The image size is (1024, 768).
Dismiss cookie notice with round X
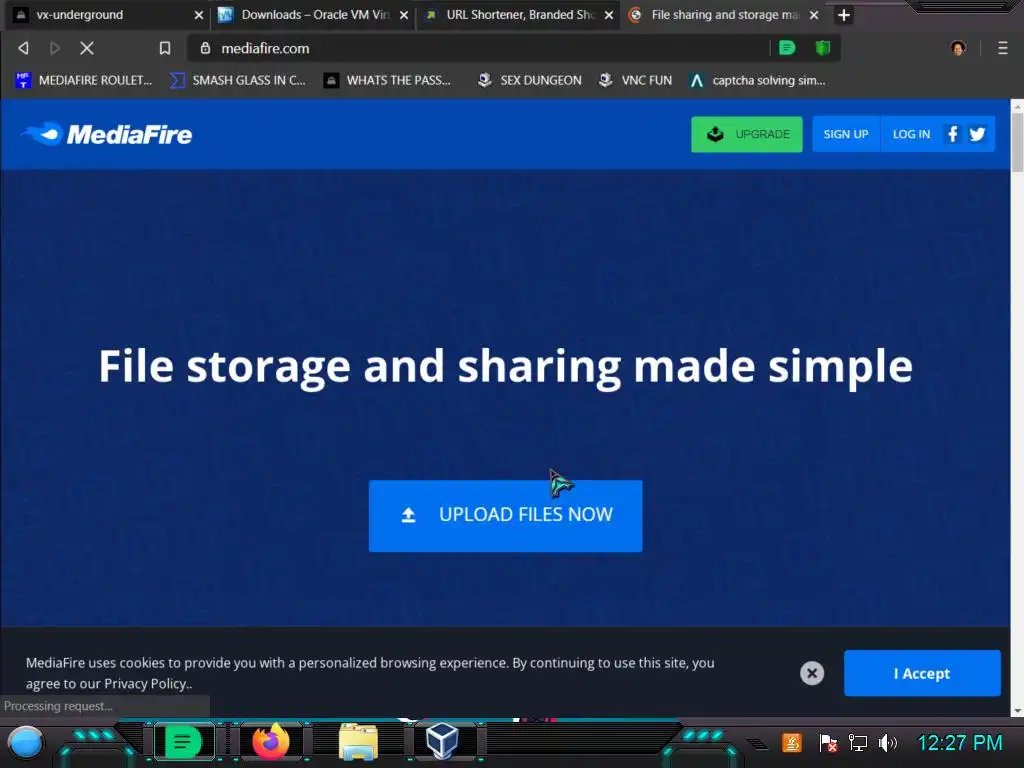[812, 673]
